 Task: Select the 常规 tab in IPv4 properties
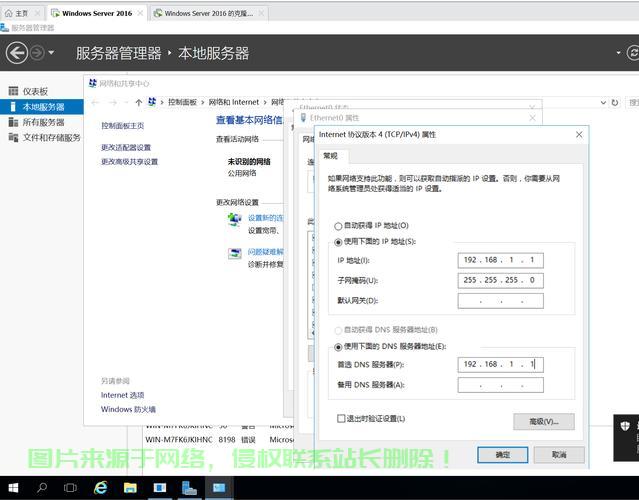pos(331,156)
